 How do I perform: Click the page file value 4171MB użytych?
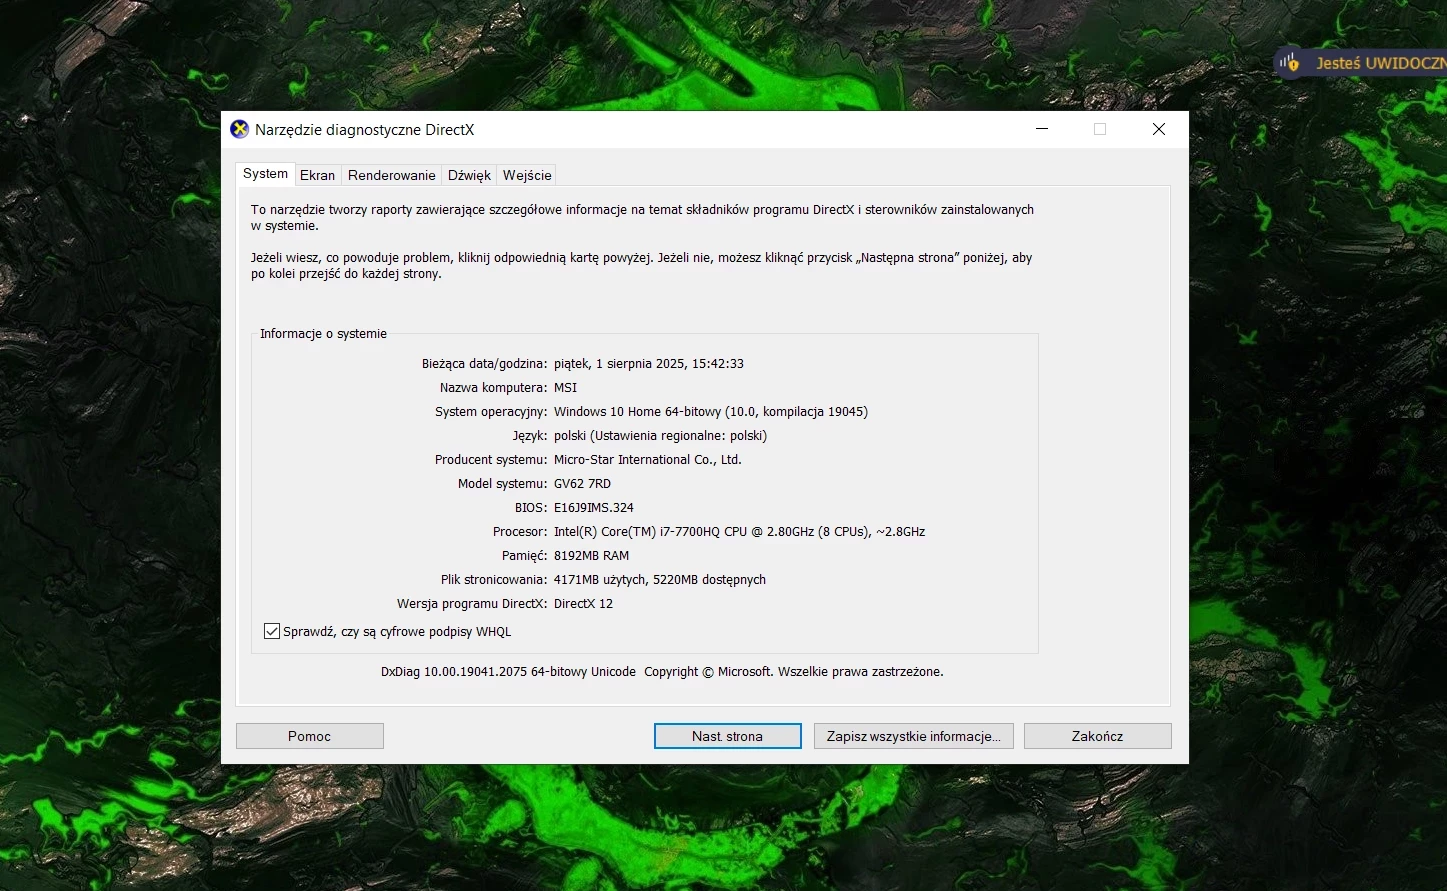(x=660, y=580)
